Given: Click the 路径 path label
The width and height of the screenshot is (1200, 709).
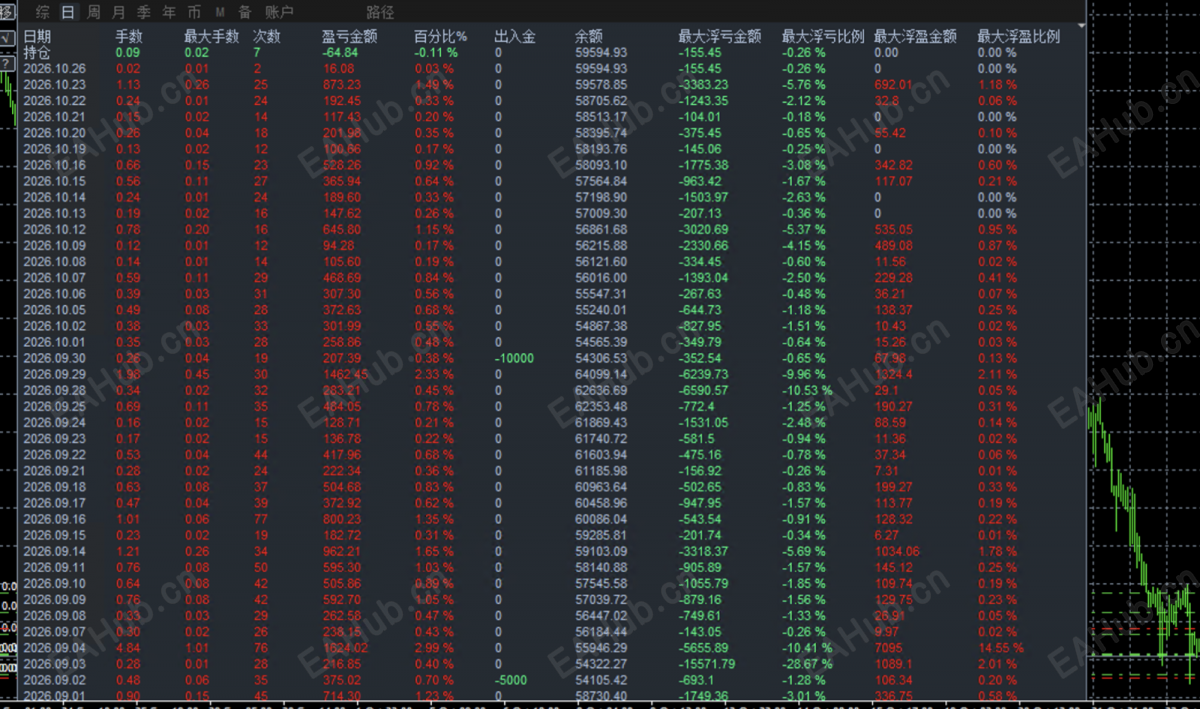Looking at the screenshot, I should point(380,12).
